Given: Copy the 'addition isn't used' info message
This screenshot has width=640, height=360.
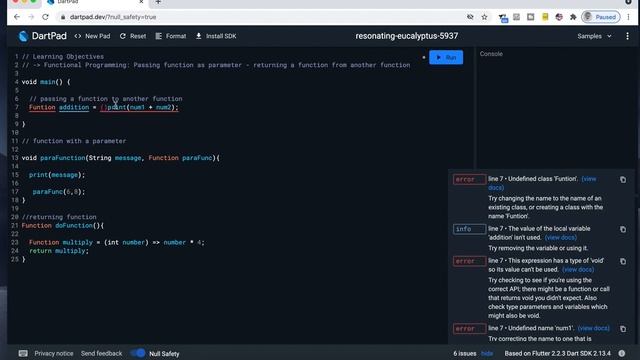Looking at the screenshot, I should pos(623,229).
